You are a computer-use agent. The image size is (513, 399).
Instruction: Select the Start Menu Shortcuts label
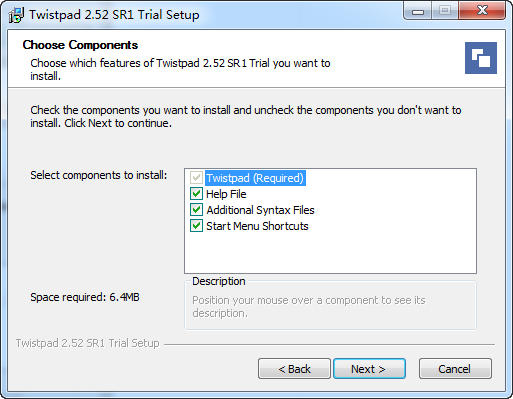pos(257,226)
